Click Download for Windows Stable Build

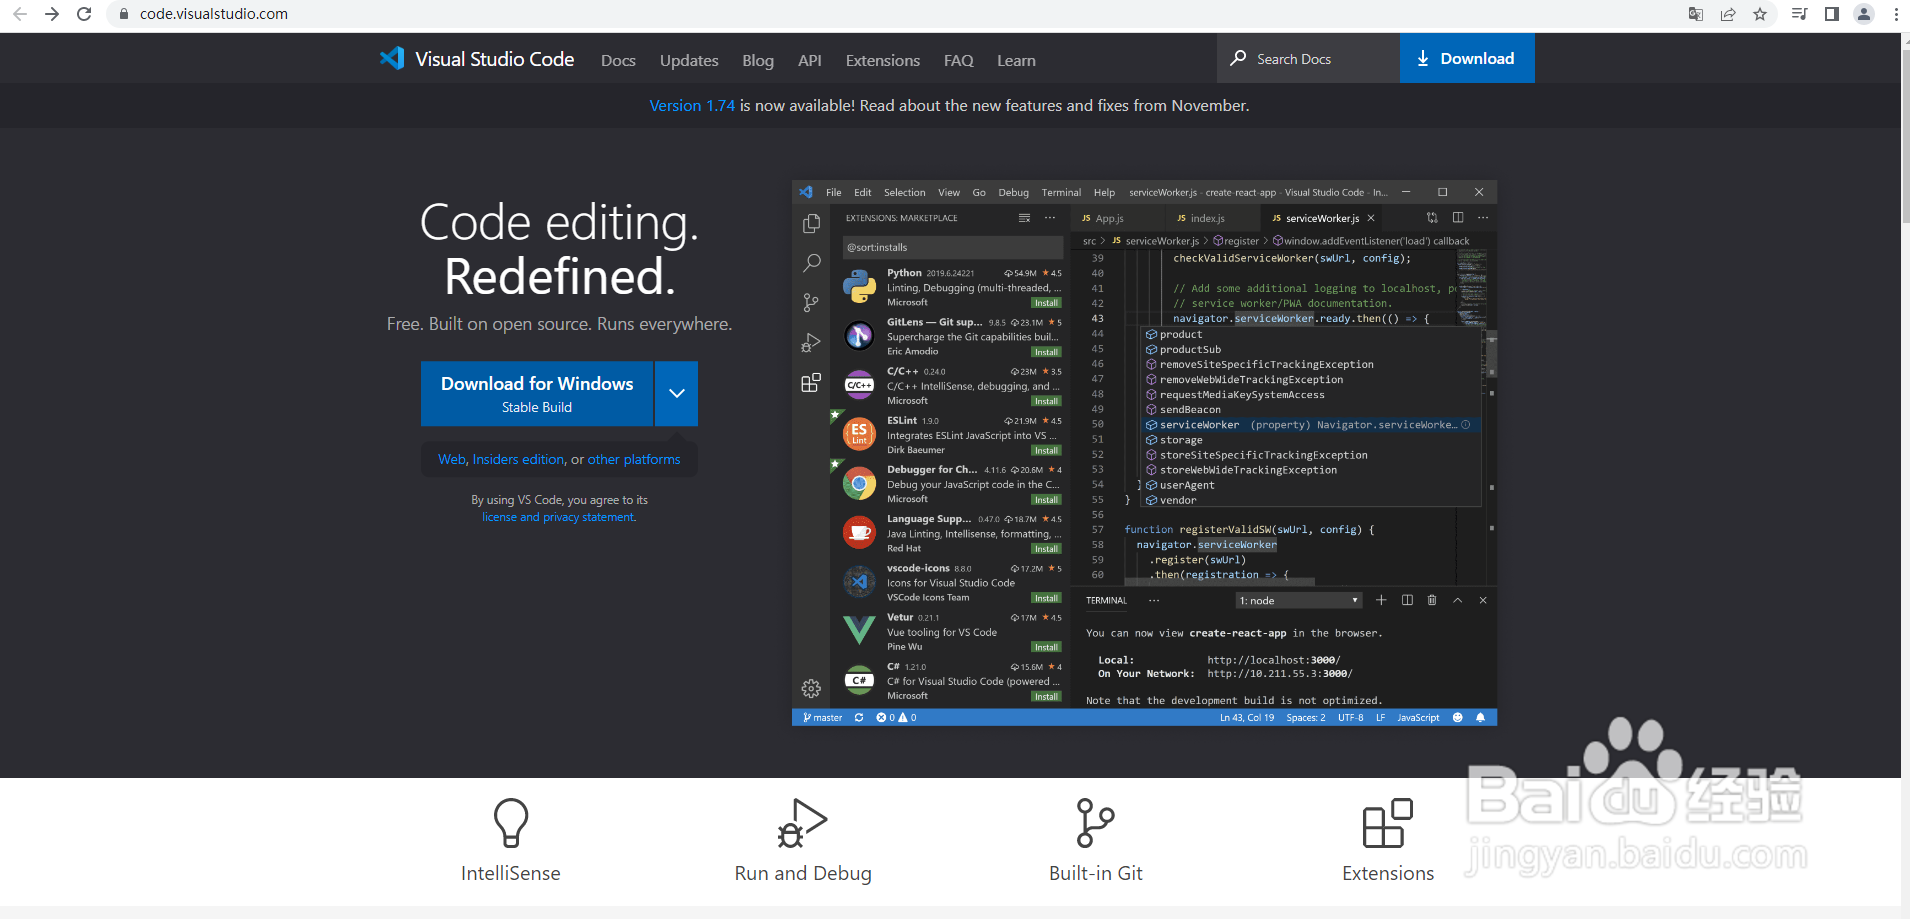537,394
